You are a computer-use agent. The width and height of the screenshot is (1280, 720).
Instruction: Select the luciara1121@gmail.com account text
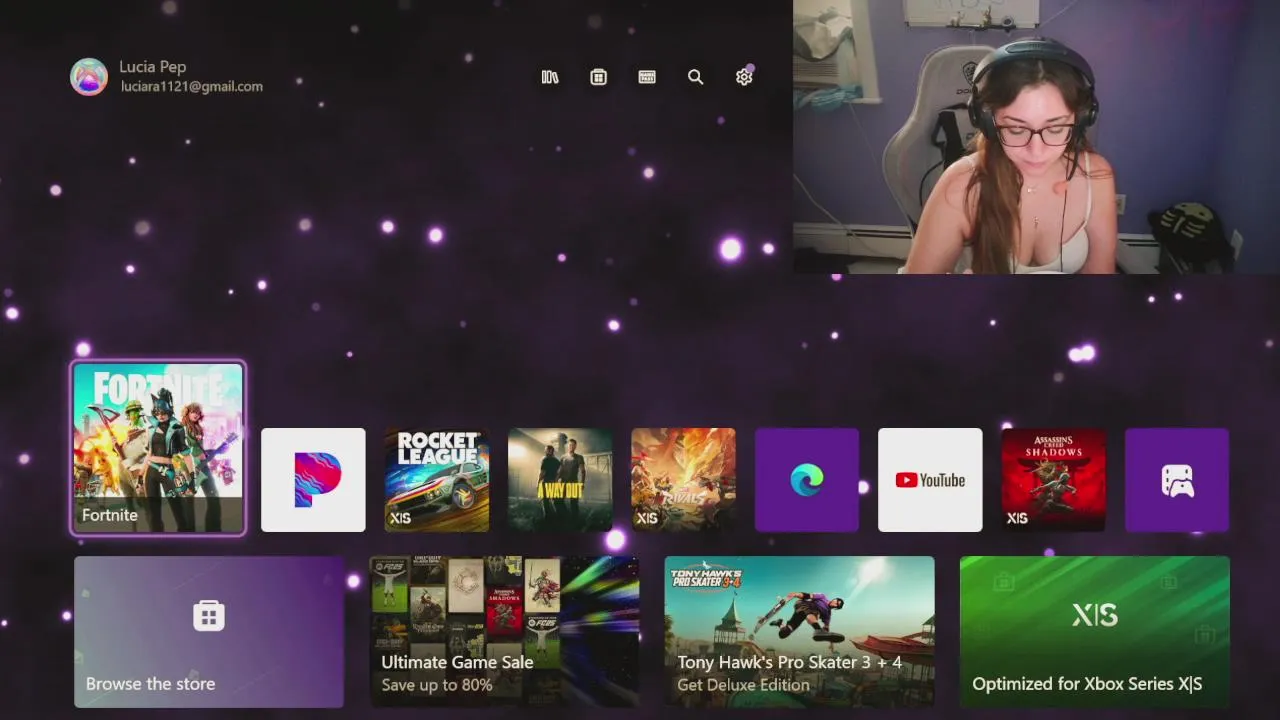click(192, 87)
